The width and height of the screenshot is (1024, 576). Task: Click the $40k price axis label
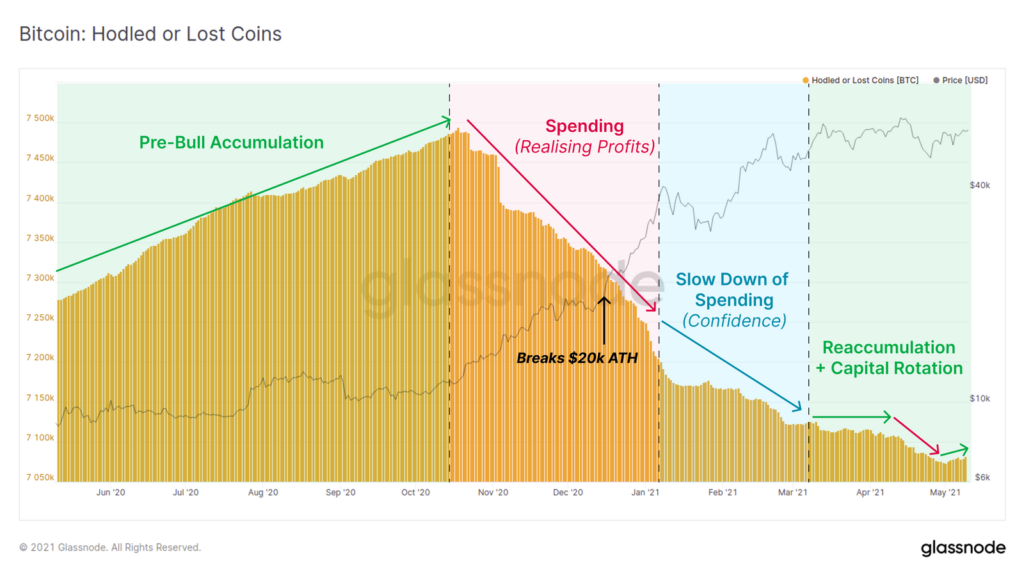coord(980,185)
